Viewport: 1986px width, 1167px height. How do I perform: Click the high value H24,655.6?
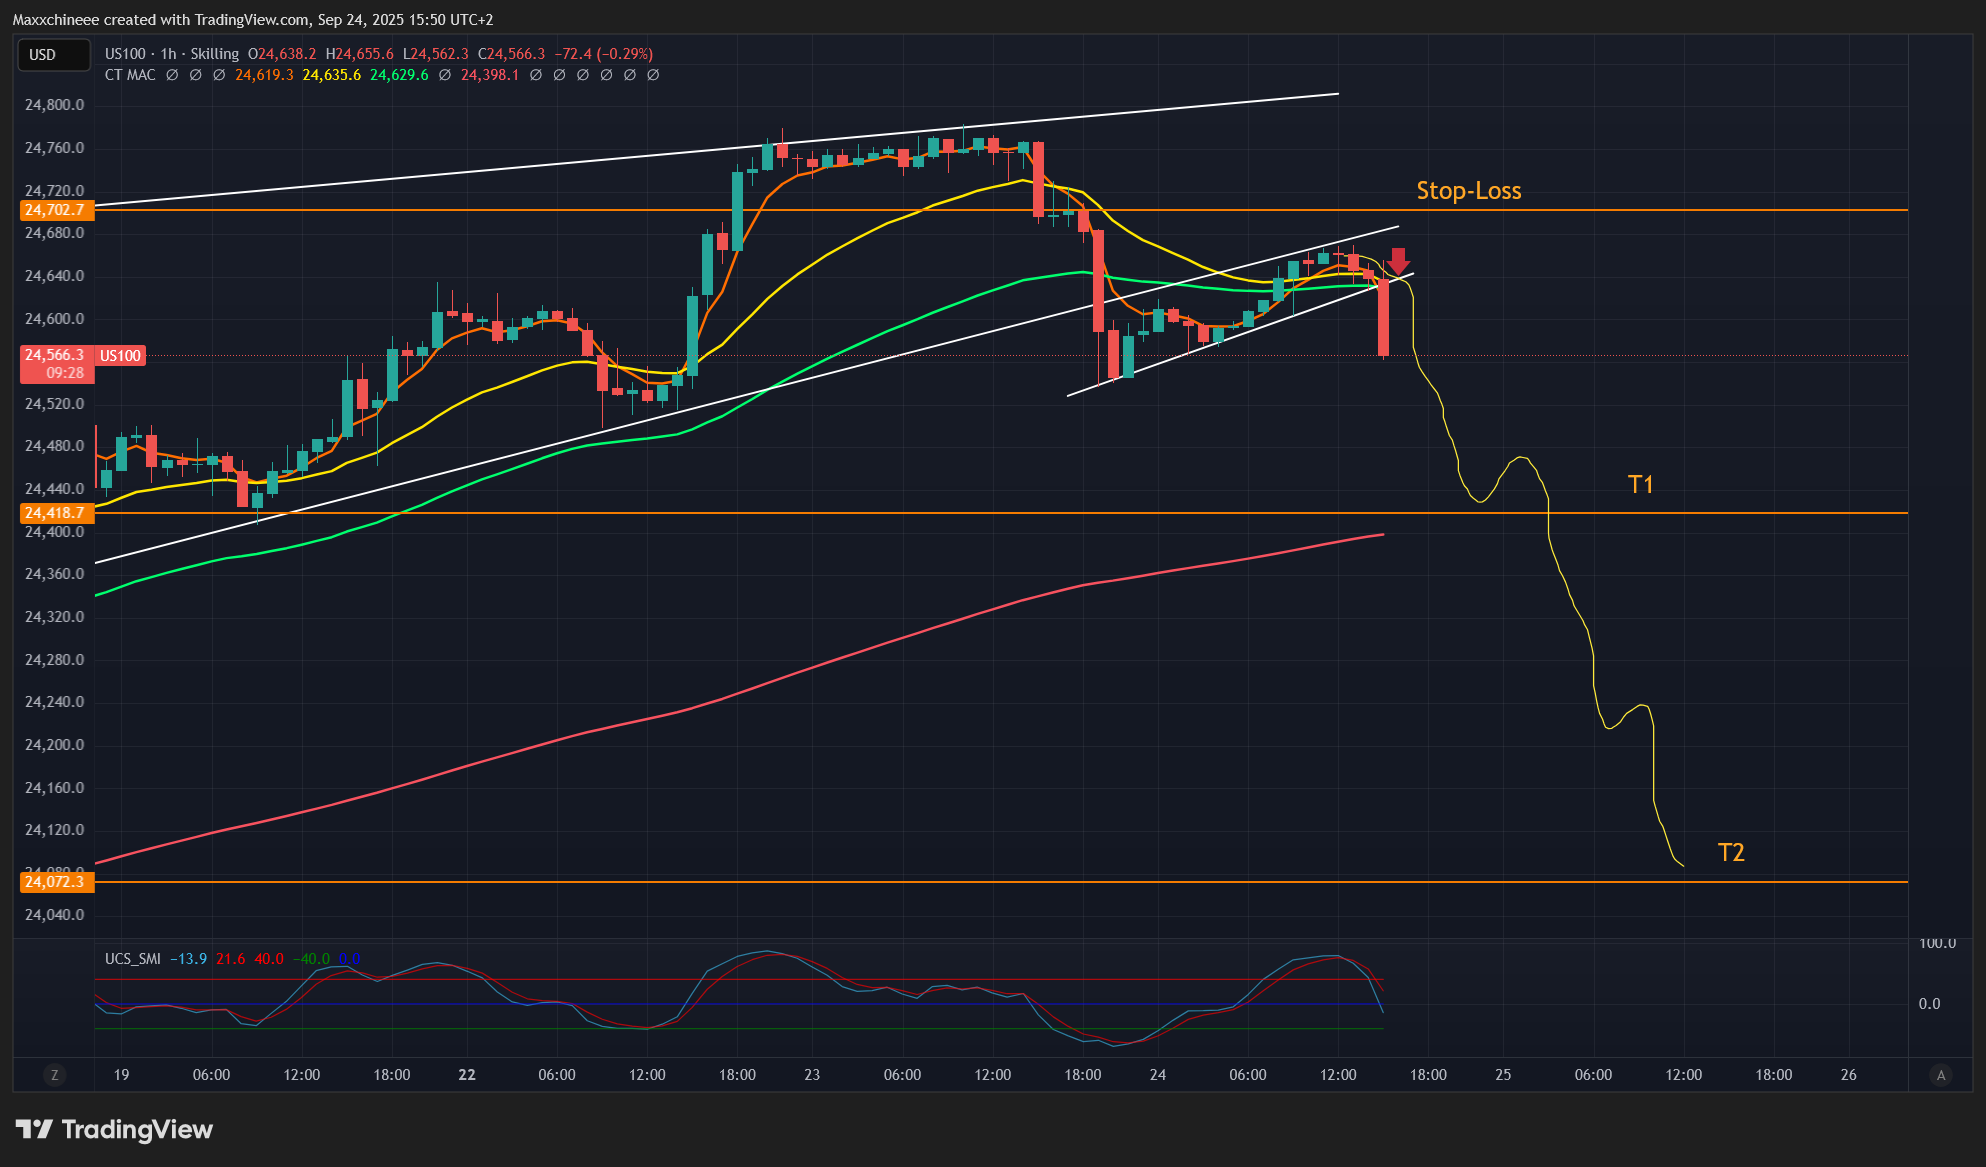pyautogui.click(x=360, y=54)
